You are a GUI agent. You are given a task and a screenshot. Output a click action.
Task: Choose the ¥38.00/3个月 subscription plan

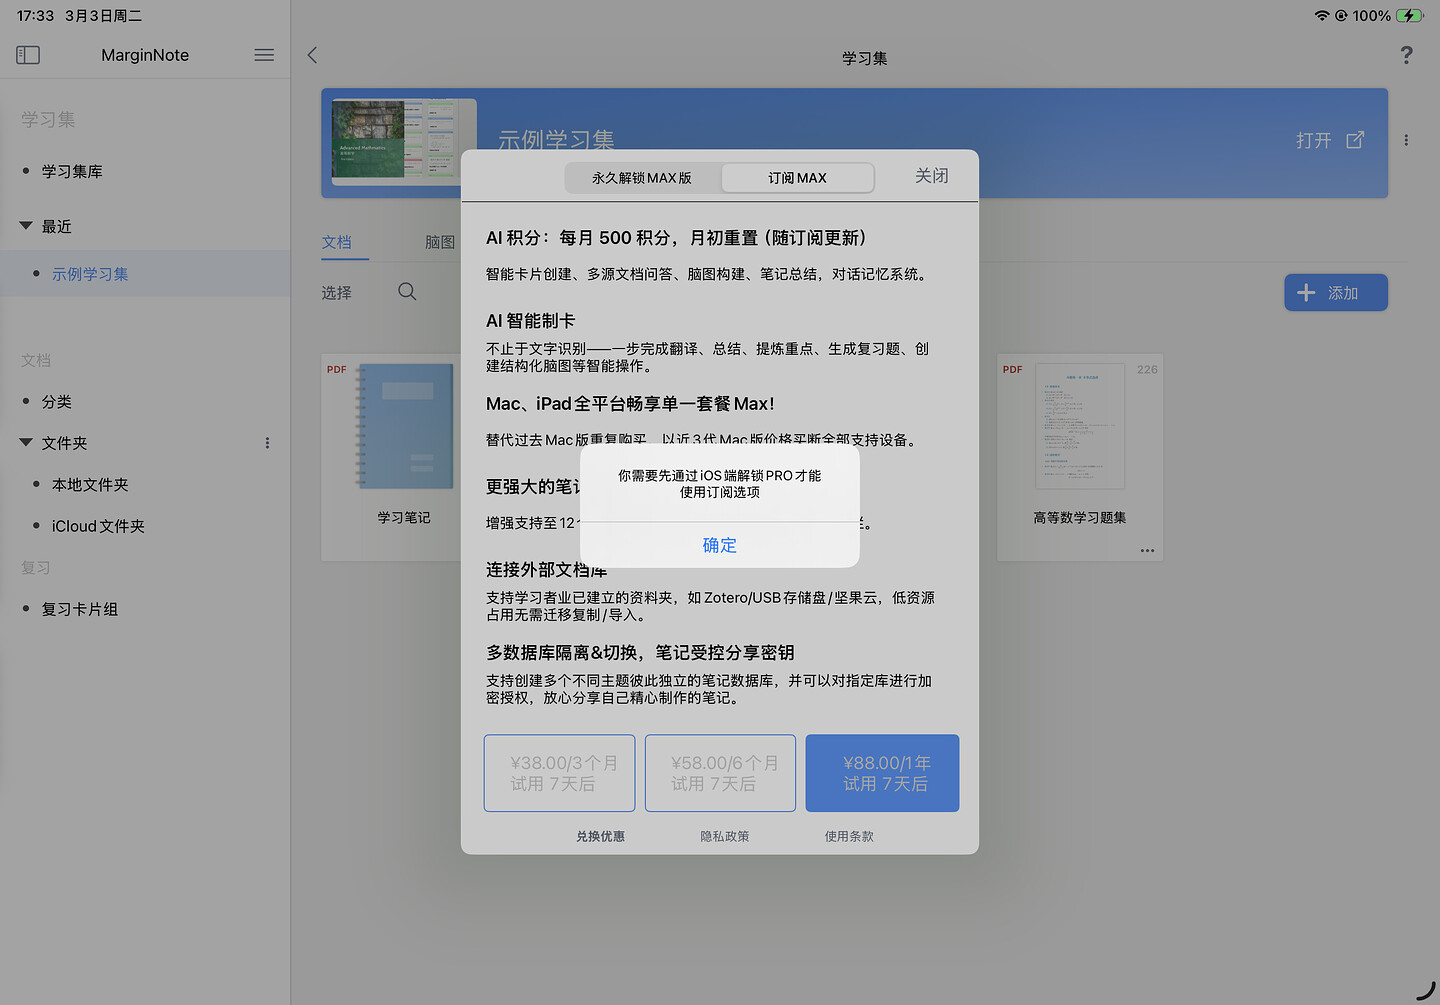[x=560, y=773]
